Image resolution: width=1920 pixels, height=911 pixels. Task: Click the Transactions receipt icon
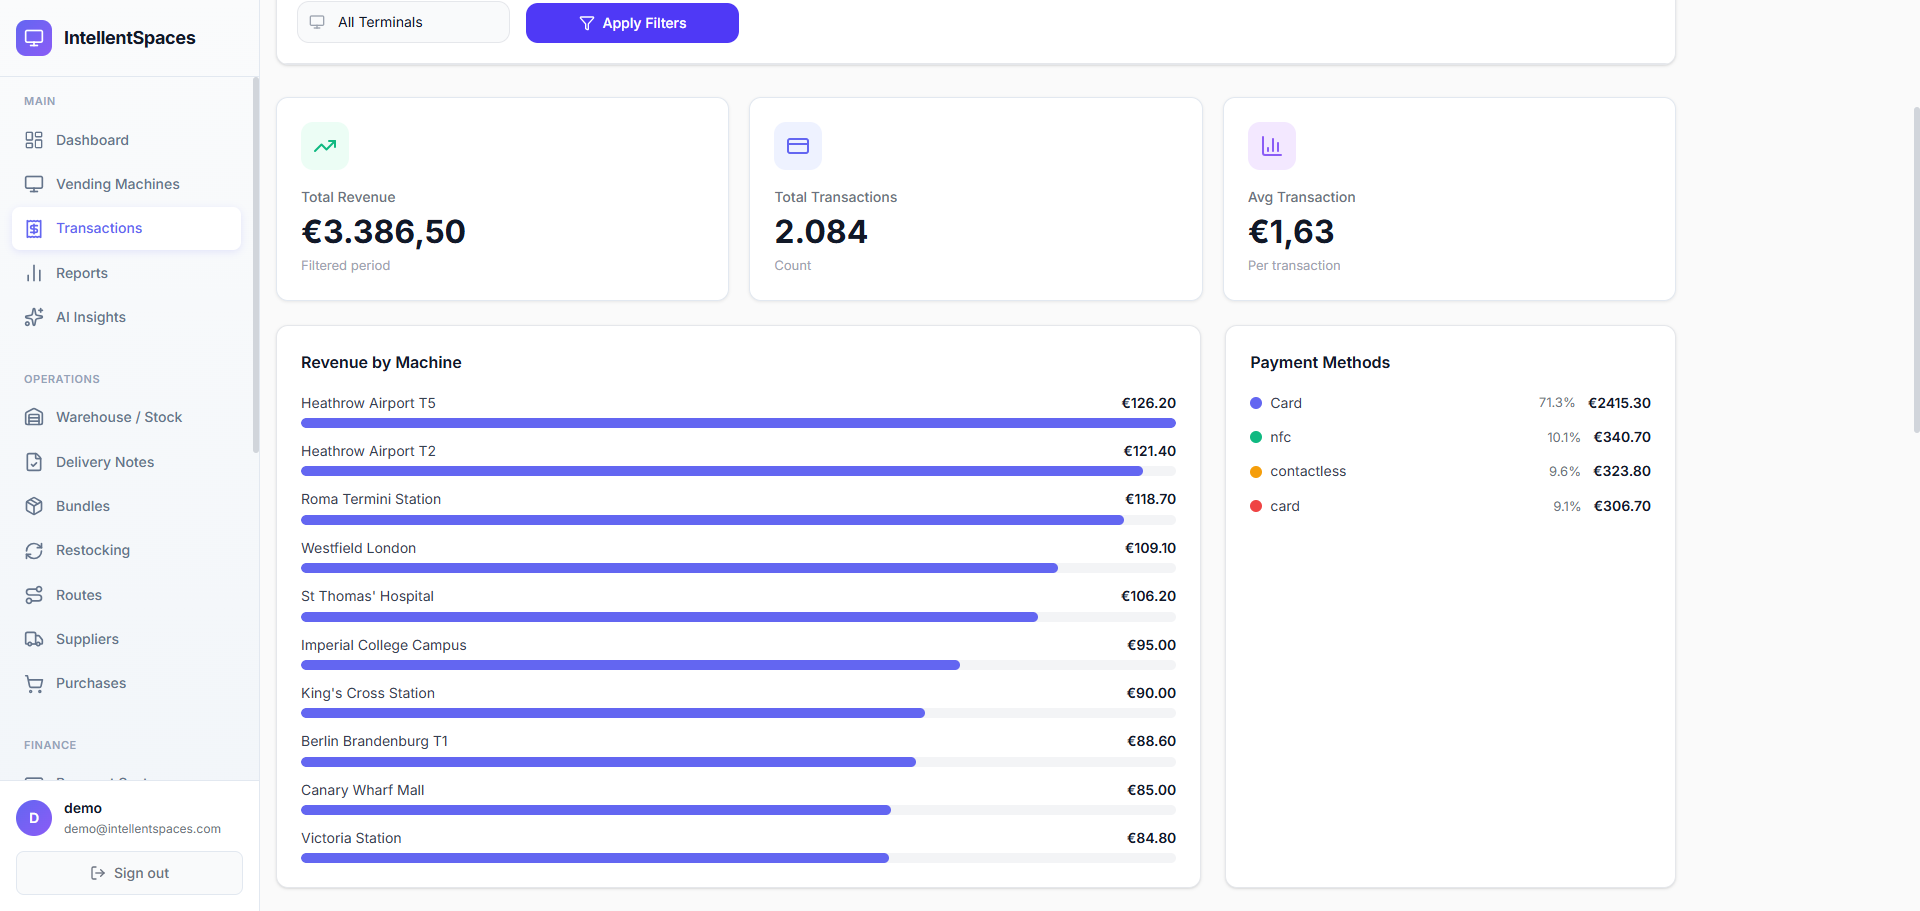[34, 228]
